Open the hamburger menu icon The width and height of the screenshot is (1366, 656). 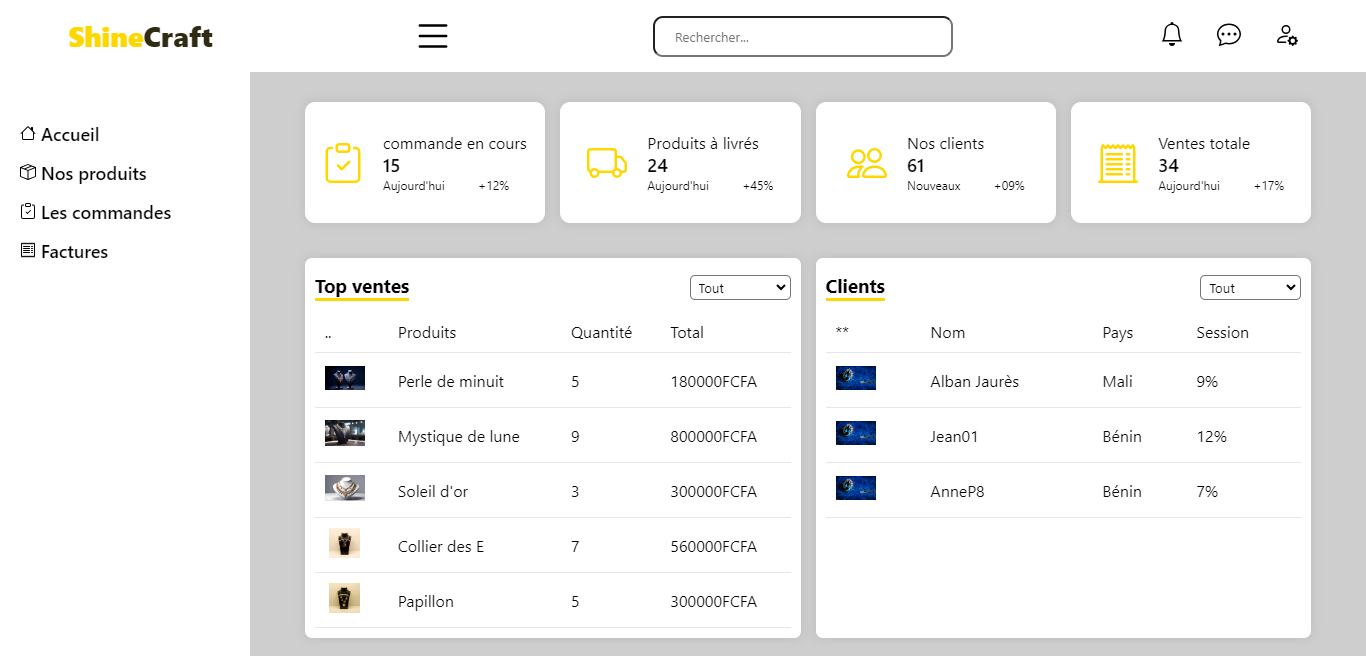(433, 36)
